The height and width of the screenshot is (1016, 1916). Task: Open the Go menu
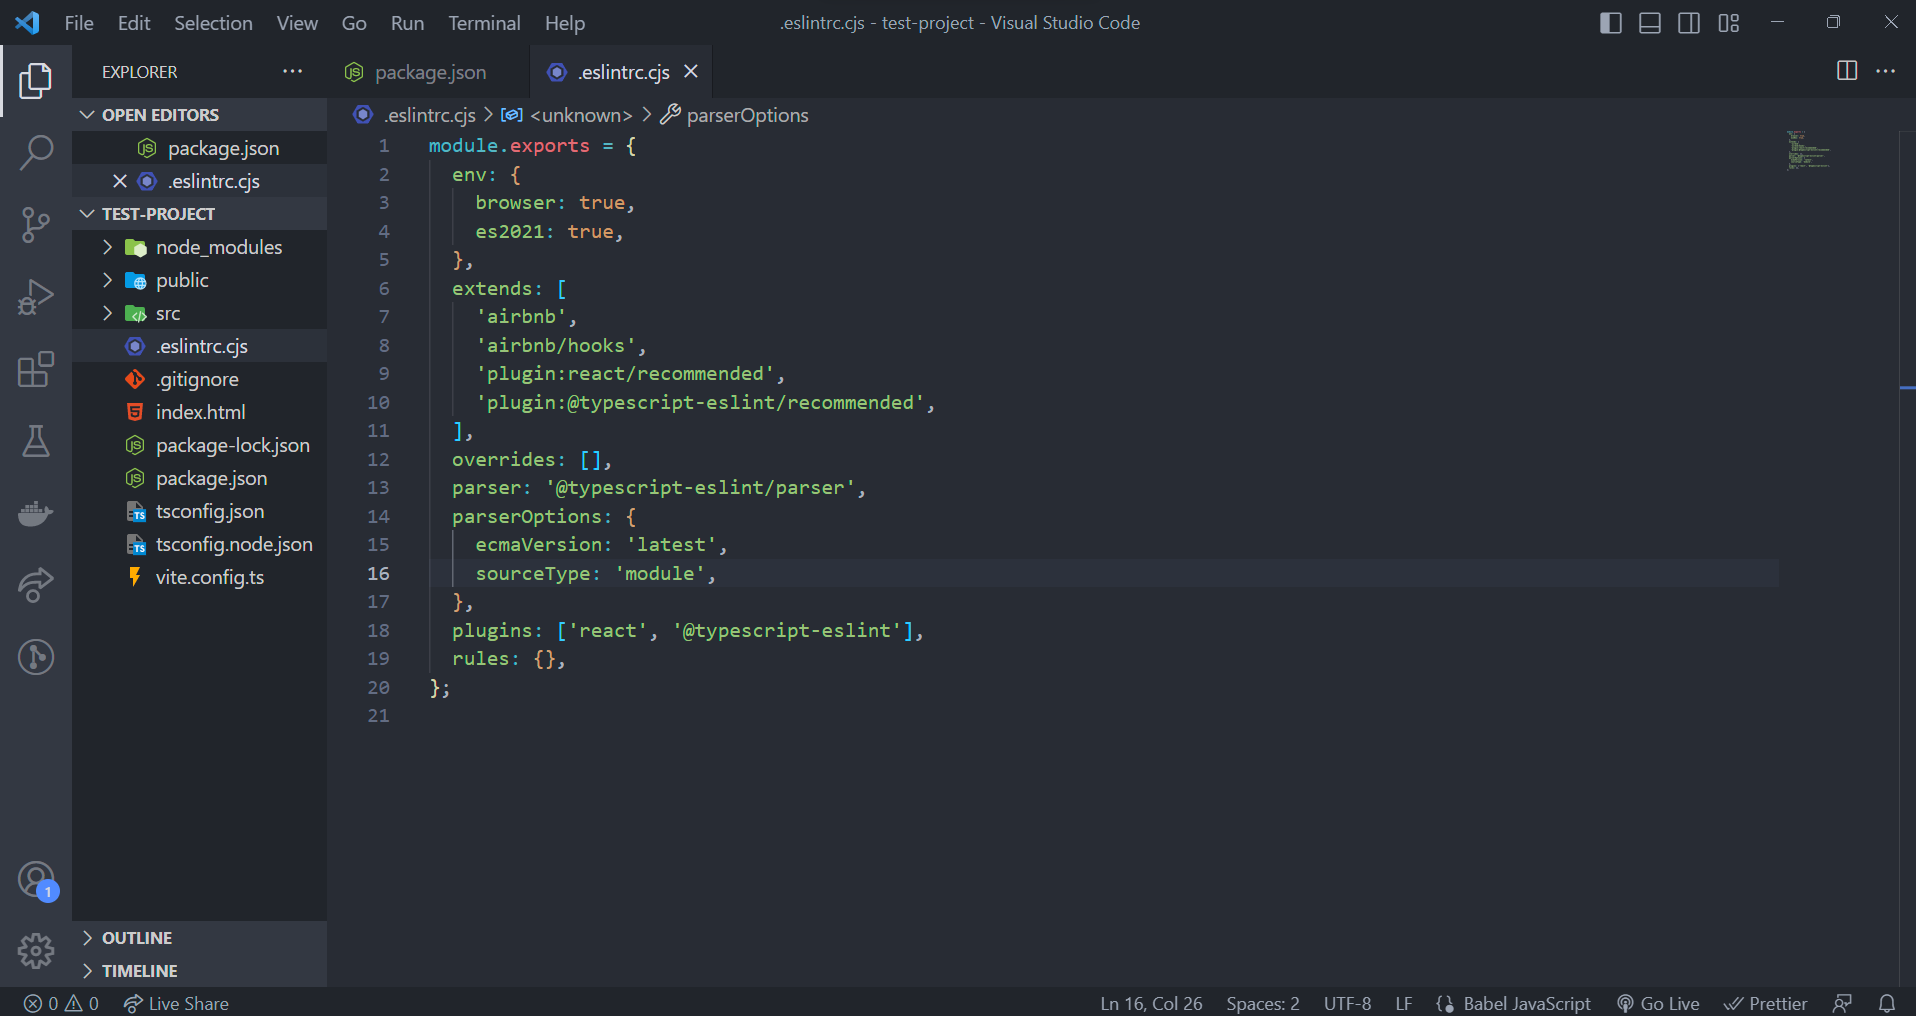354,22
